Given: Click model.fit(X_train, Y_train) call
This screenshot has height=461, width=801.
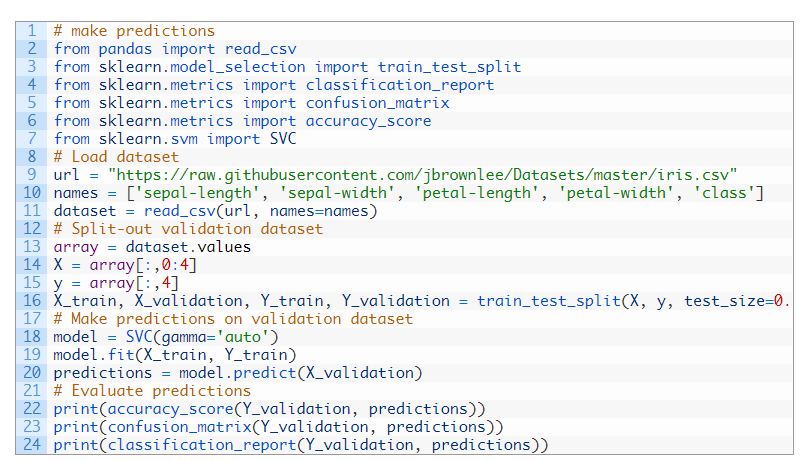Looking at the screenshot, I should click(175, 355).
